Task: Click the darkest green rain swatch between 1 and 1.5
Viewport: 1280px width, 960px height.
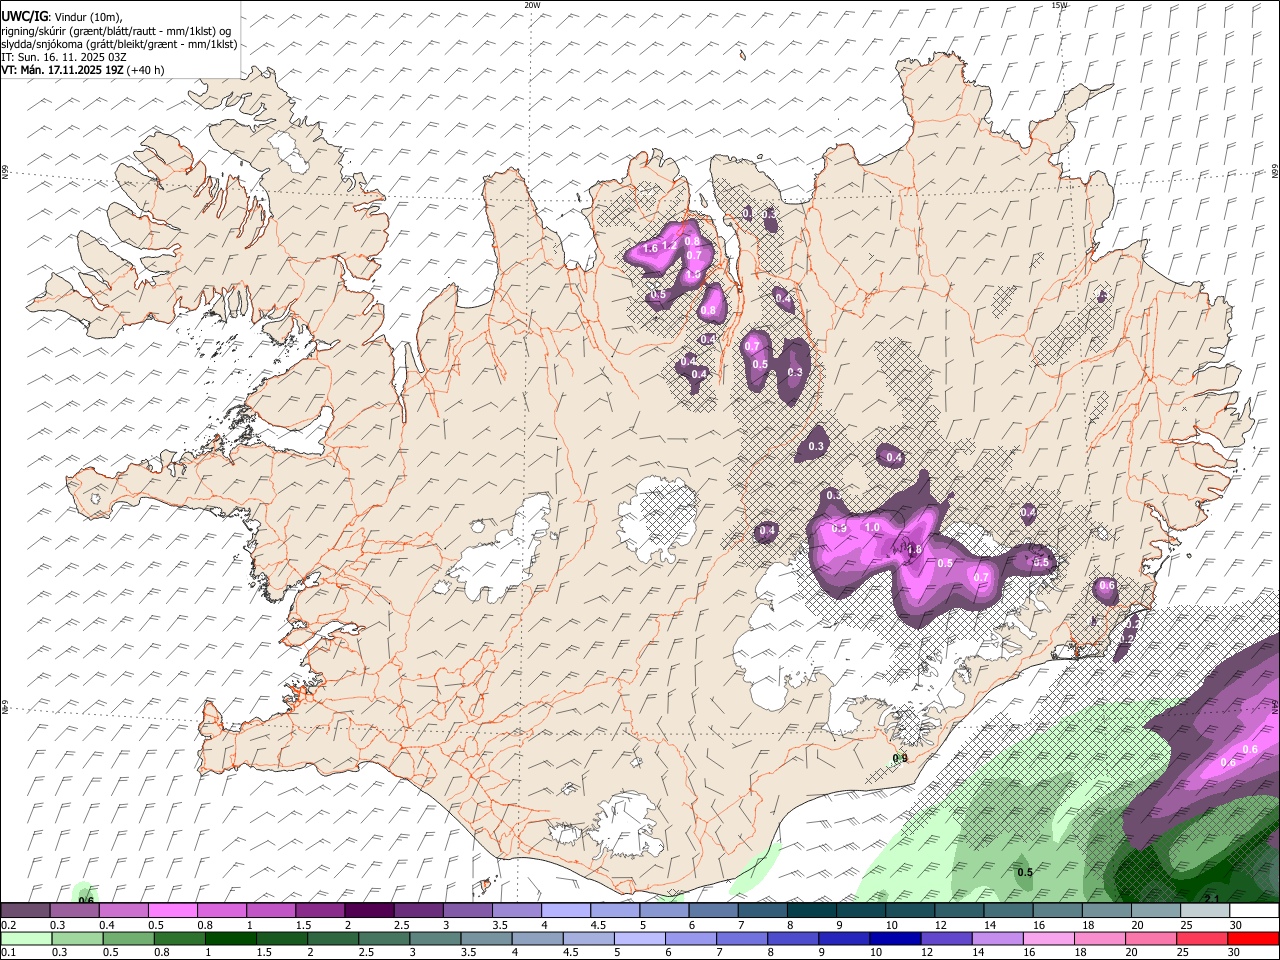Action: point(230,939)
